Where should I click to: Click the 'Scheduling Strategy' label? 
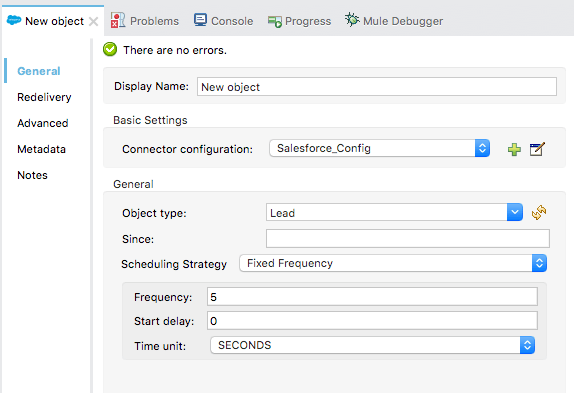(x=174, y=264)
